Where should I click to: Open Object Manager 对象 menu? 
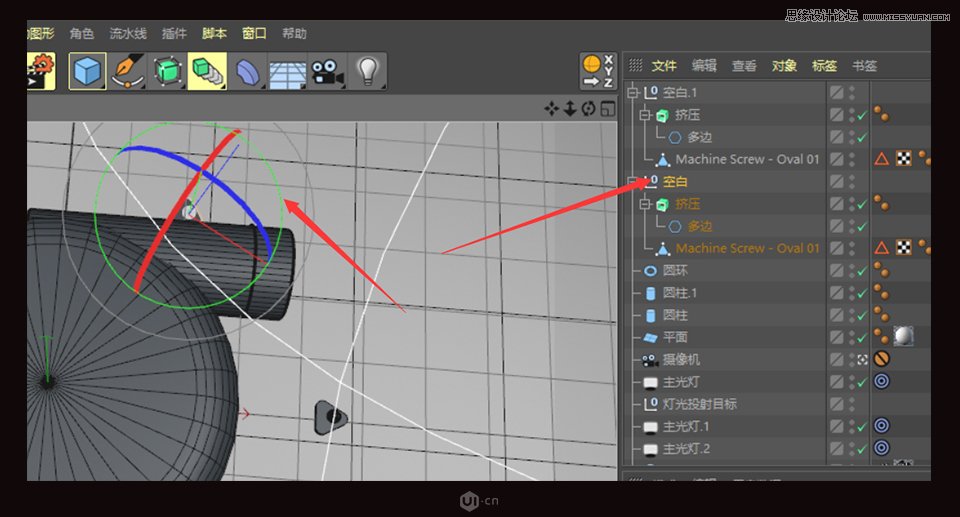click(784, 66)
